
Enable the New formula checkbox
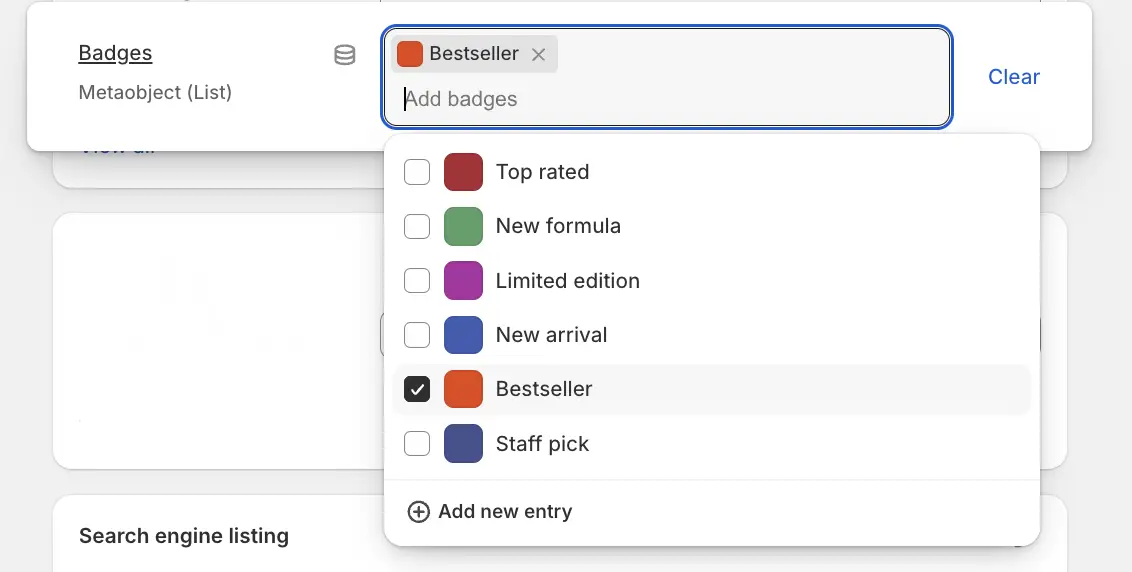pyautogui.click(x=417, y=226)
